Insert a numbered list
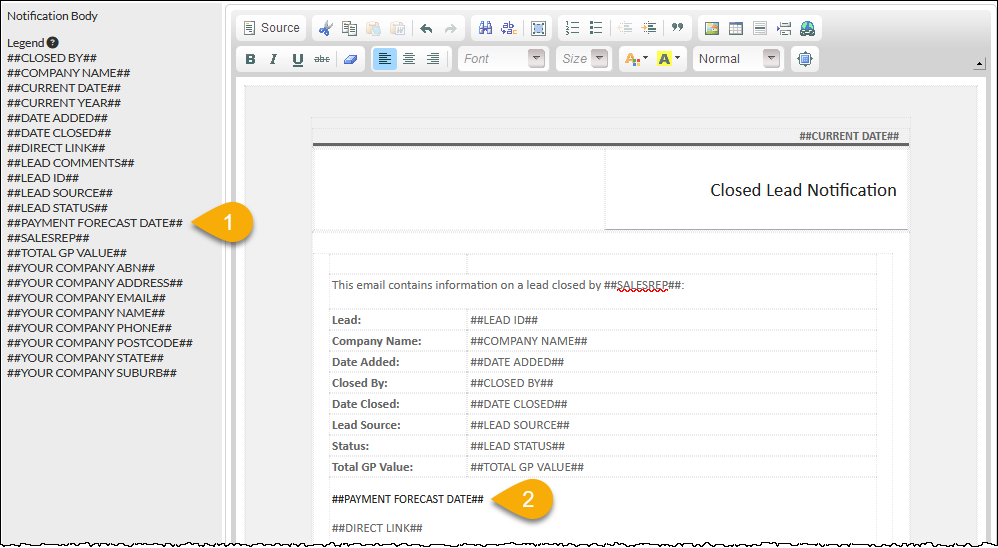This screenshot has height=548, width=998. 572,28
